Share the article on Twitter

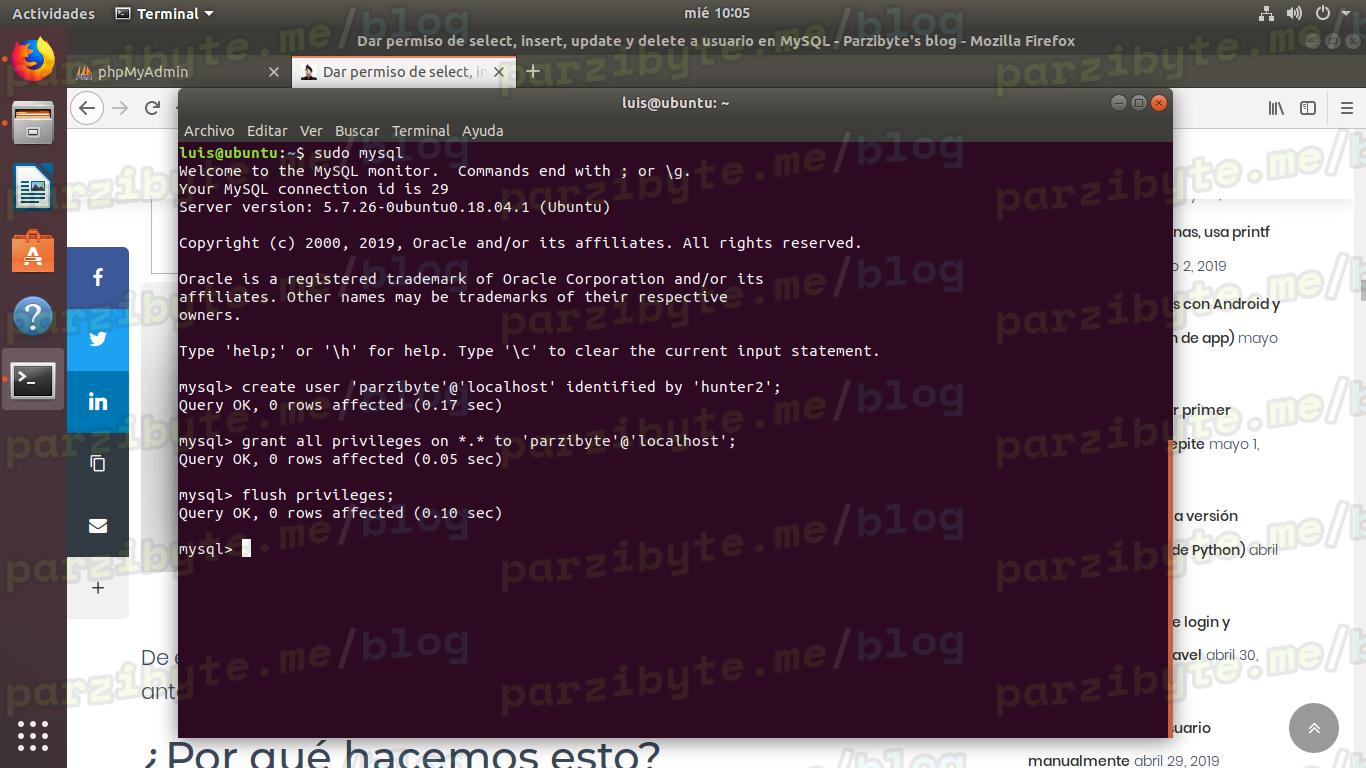pyautogui.click(x=98, y=339)
